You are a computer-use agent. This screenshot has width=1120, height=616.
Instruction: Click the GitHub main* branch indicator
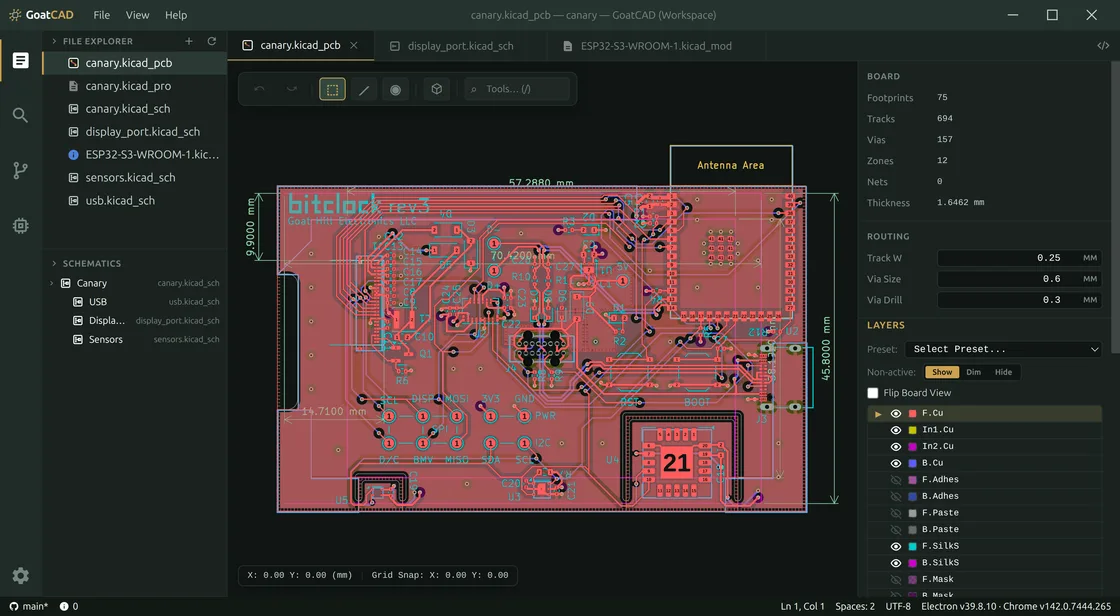(x=29, y=606)
